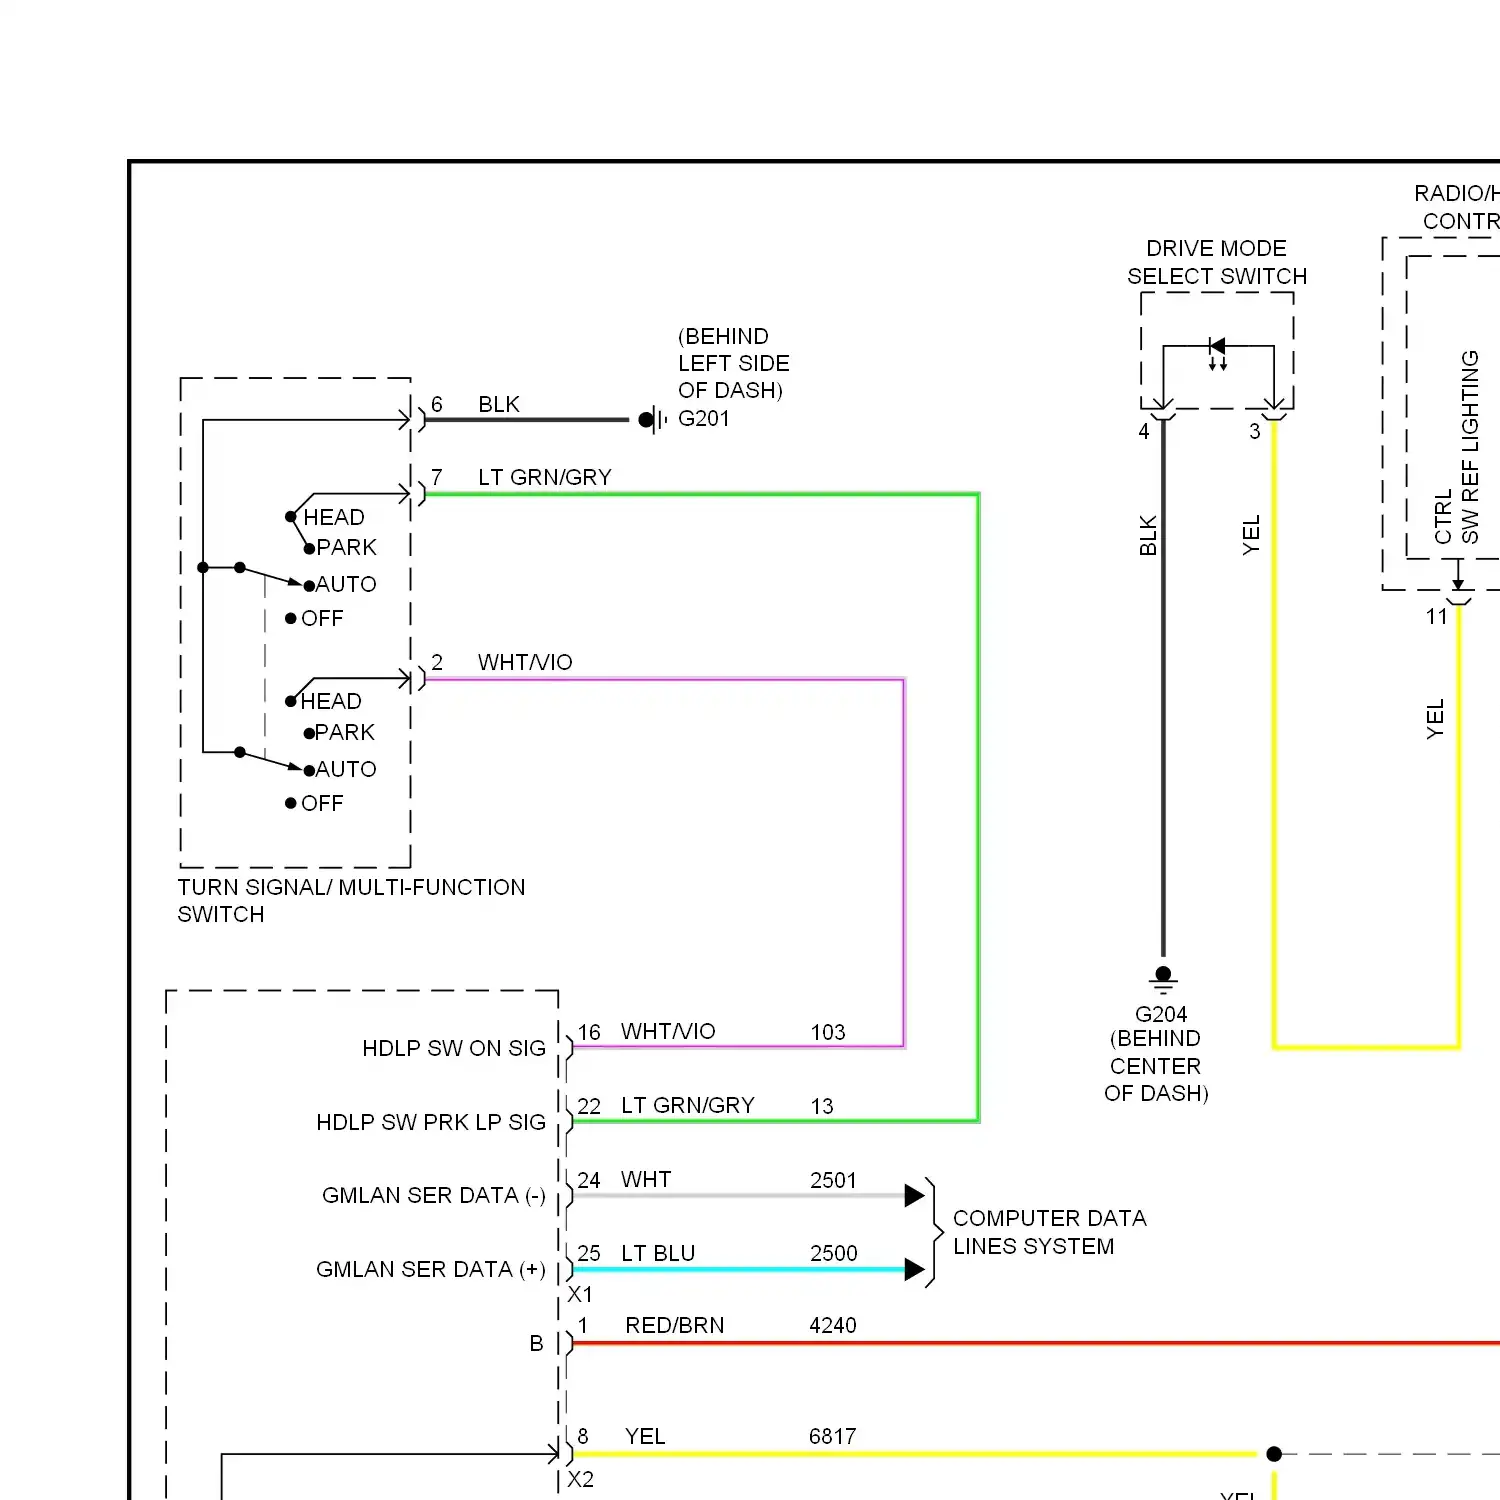Click the vertical YEL label below pin 3
Image resolution: width=1500 pixels, height=1500 pixels.
coord(1251,536)
